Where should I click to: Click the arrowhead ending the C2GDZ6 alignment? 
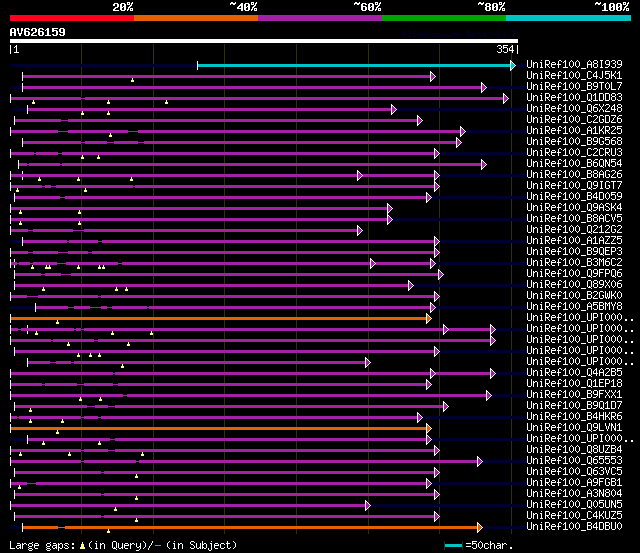click(420, 120)
